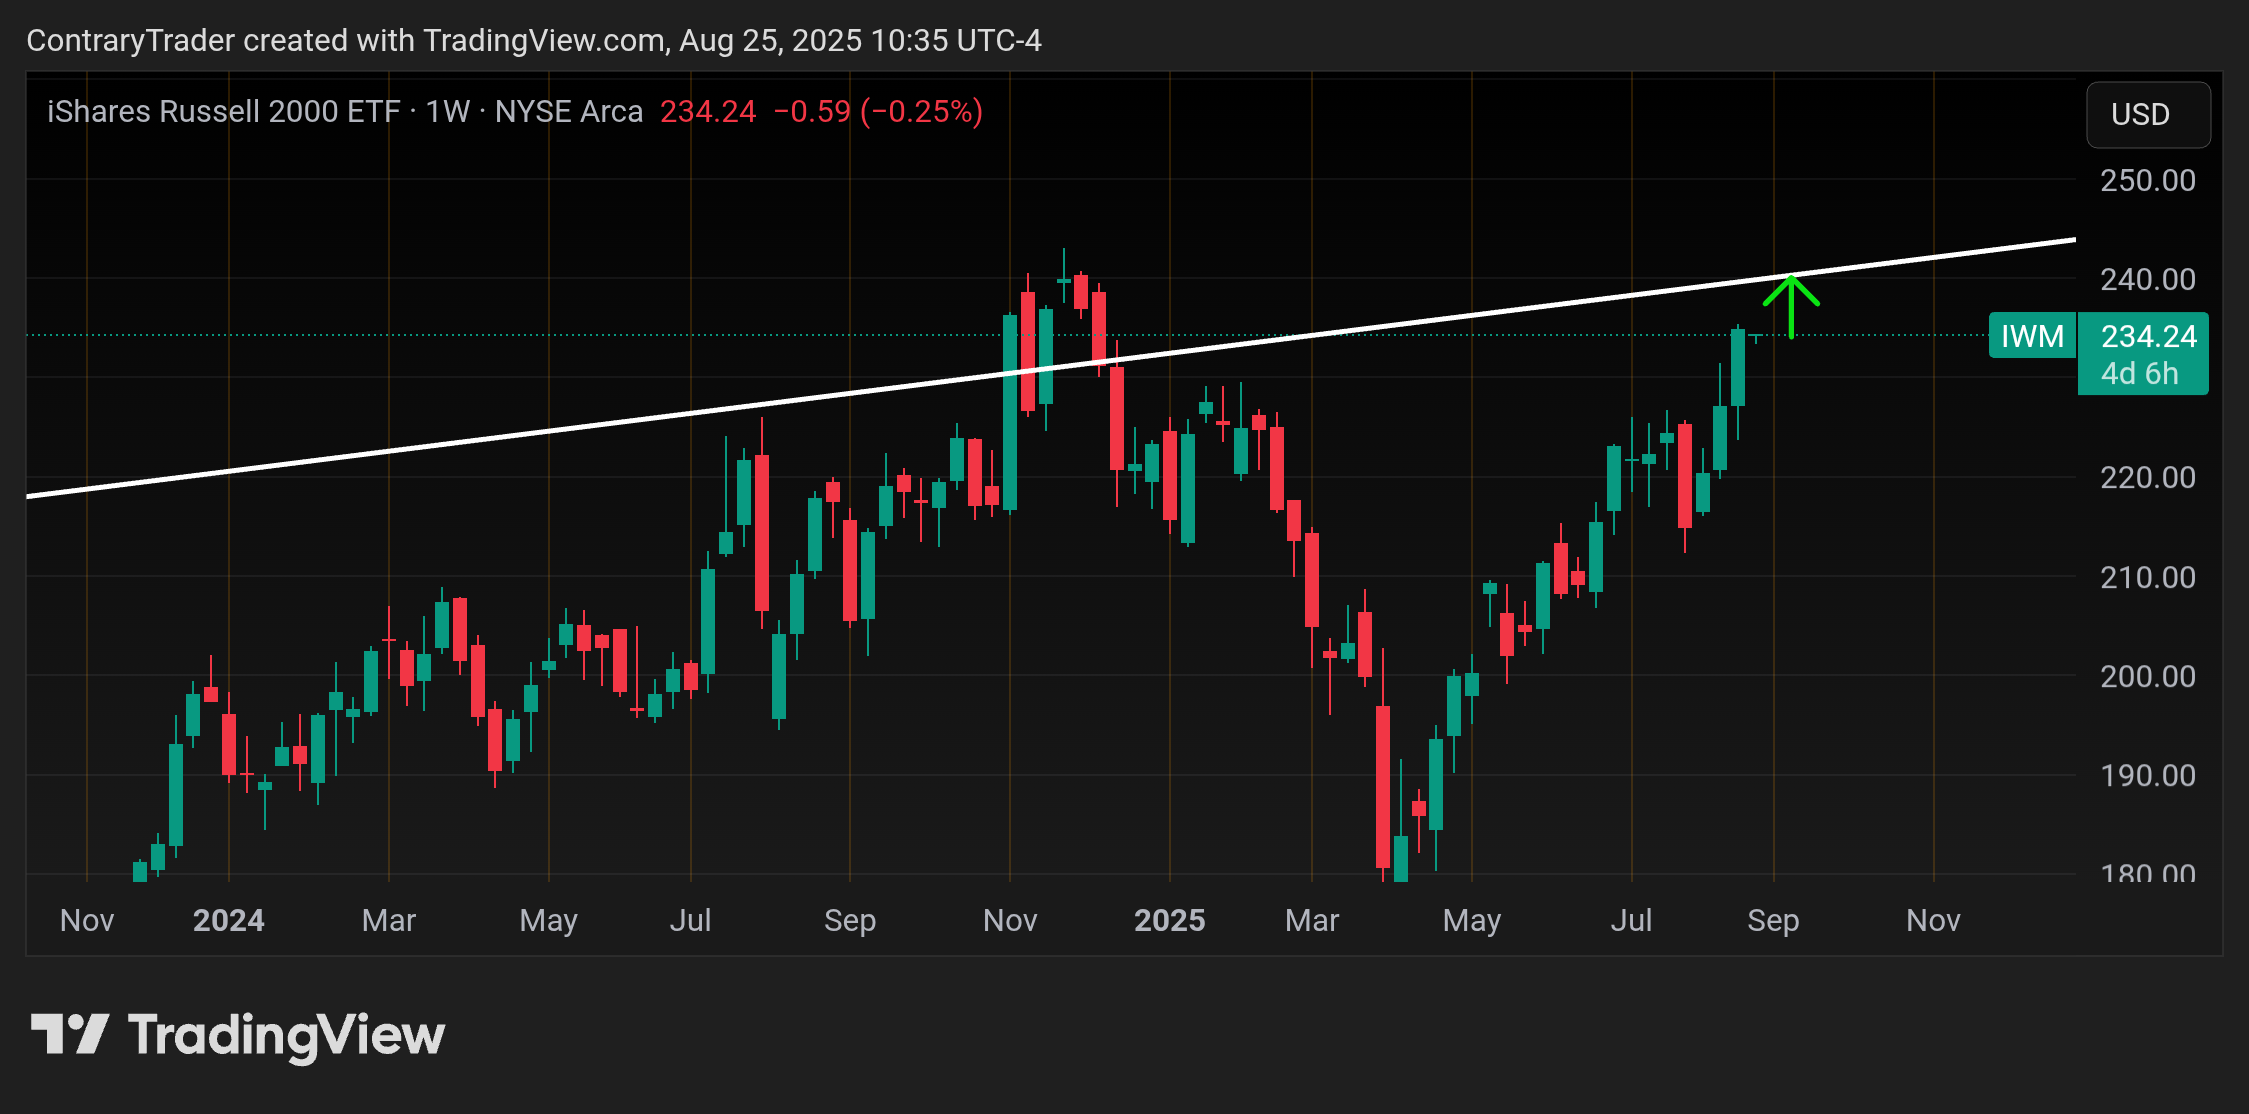Click the white ascending trendline
This screenshot has height=1114, width=2249.
pyautogui.click(x=1050, y=368)
